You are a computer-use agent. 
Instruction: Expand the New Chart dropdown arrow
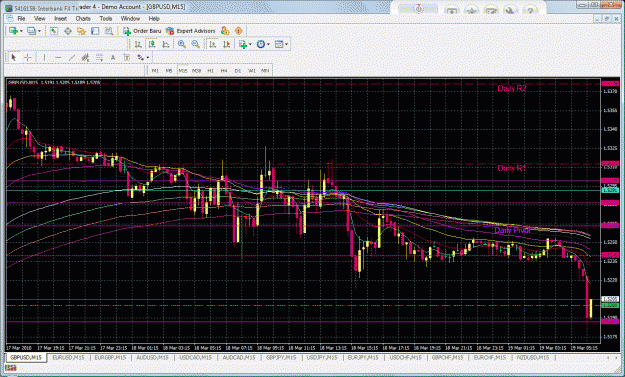21,31
